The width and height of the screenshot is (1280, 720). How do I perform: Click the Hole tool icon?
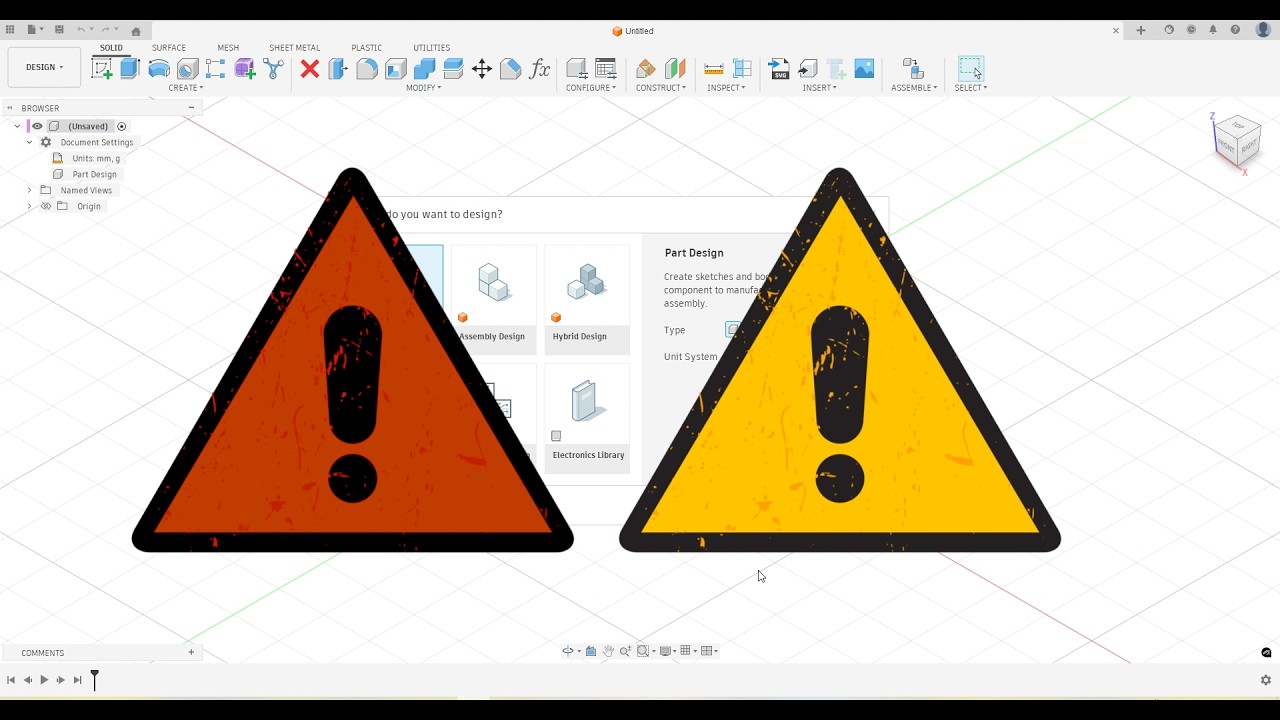pos(187,69)
